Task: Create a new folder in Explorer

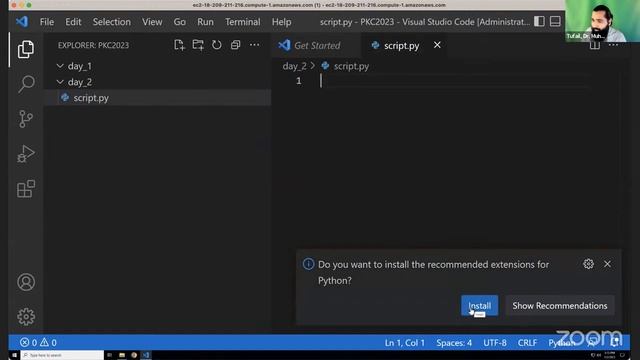Action: coord(198,45)
